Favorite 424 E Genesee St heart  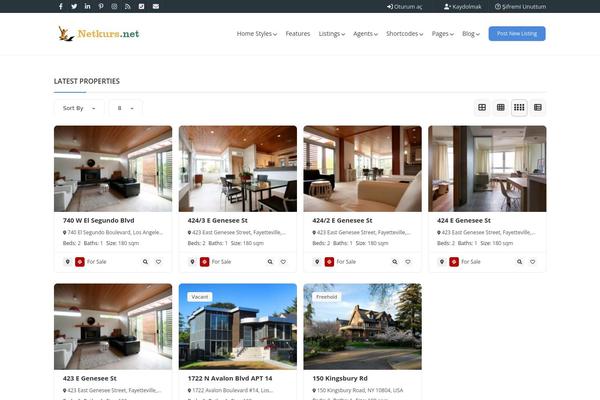click(x=533, y=262)
